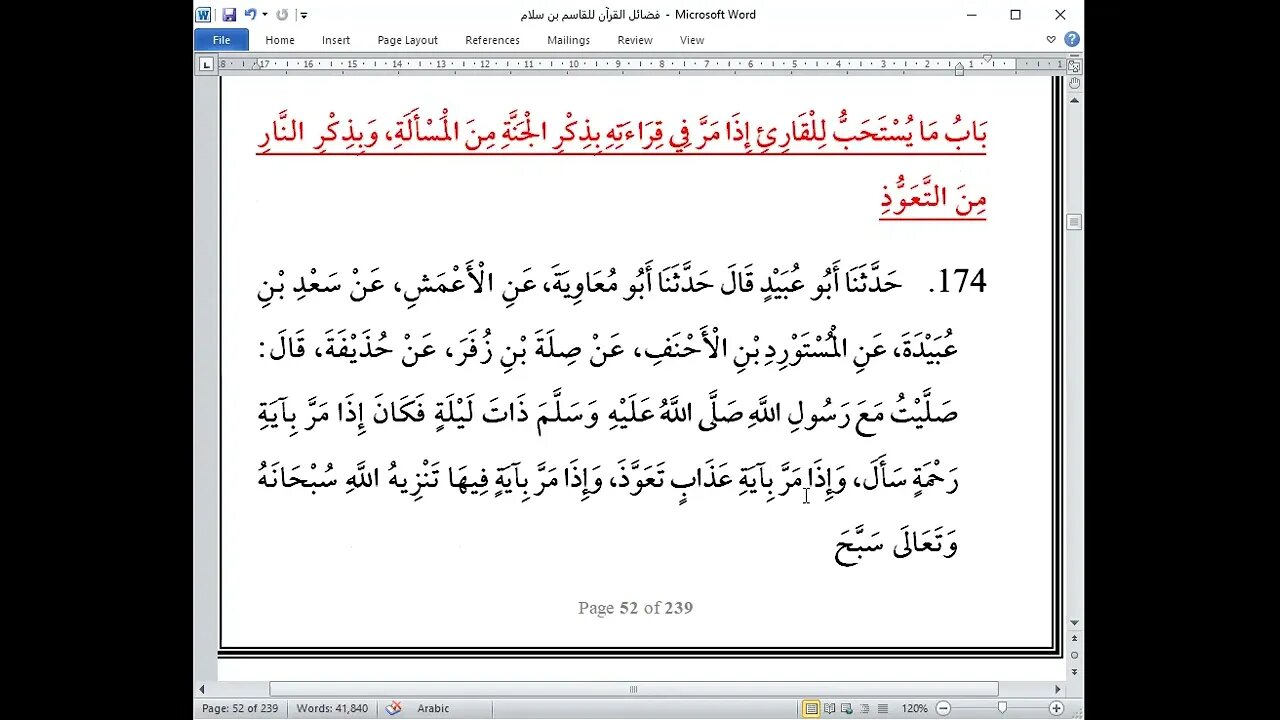
Task: Close the Microsoft Word window
Action: (1060, 15)
